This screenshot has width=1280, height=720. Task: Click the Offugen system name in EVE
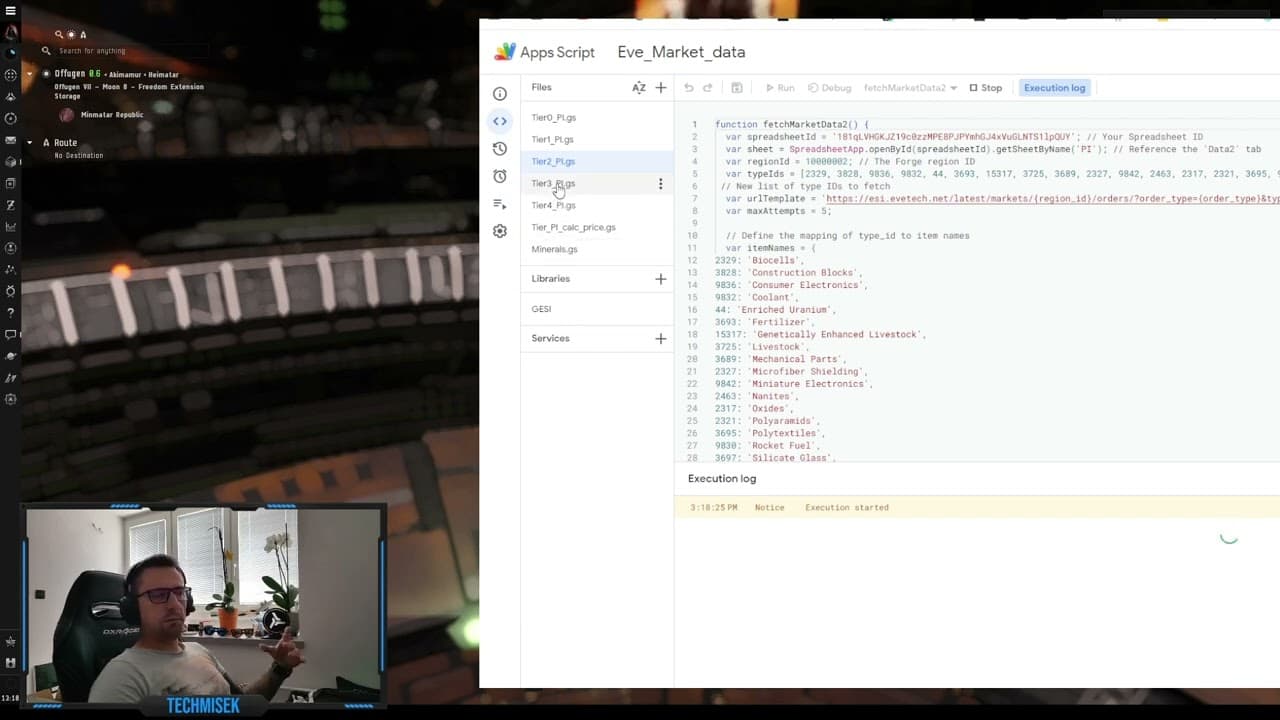(70, 73)
